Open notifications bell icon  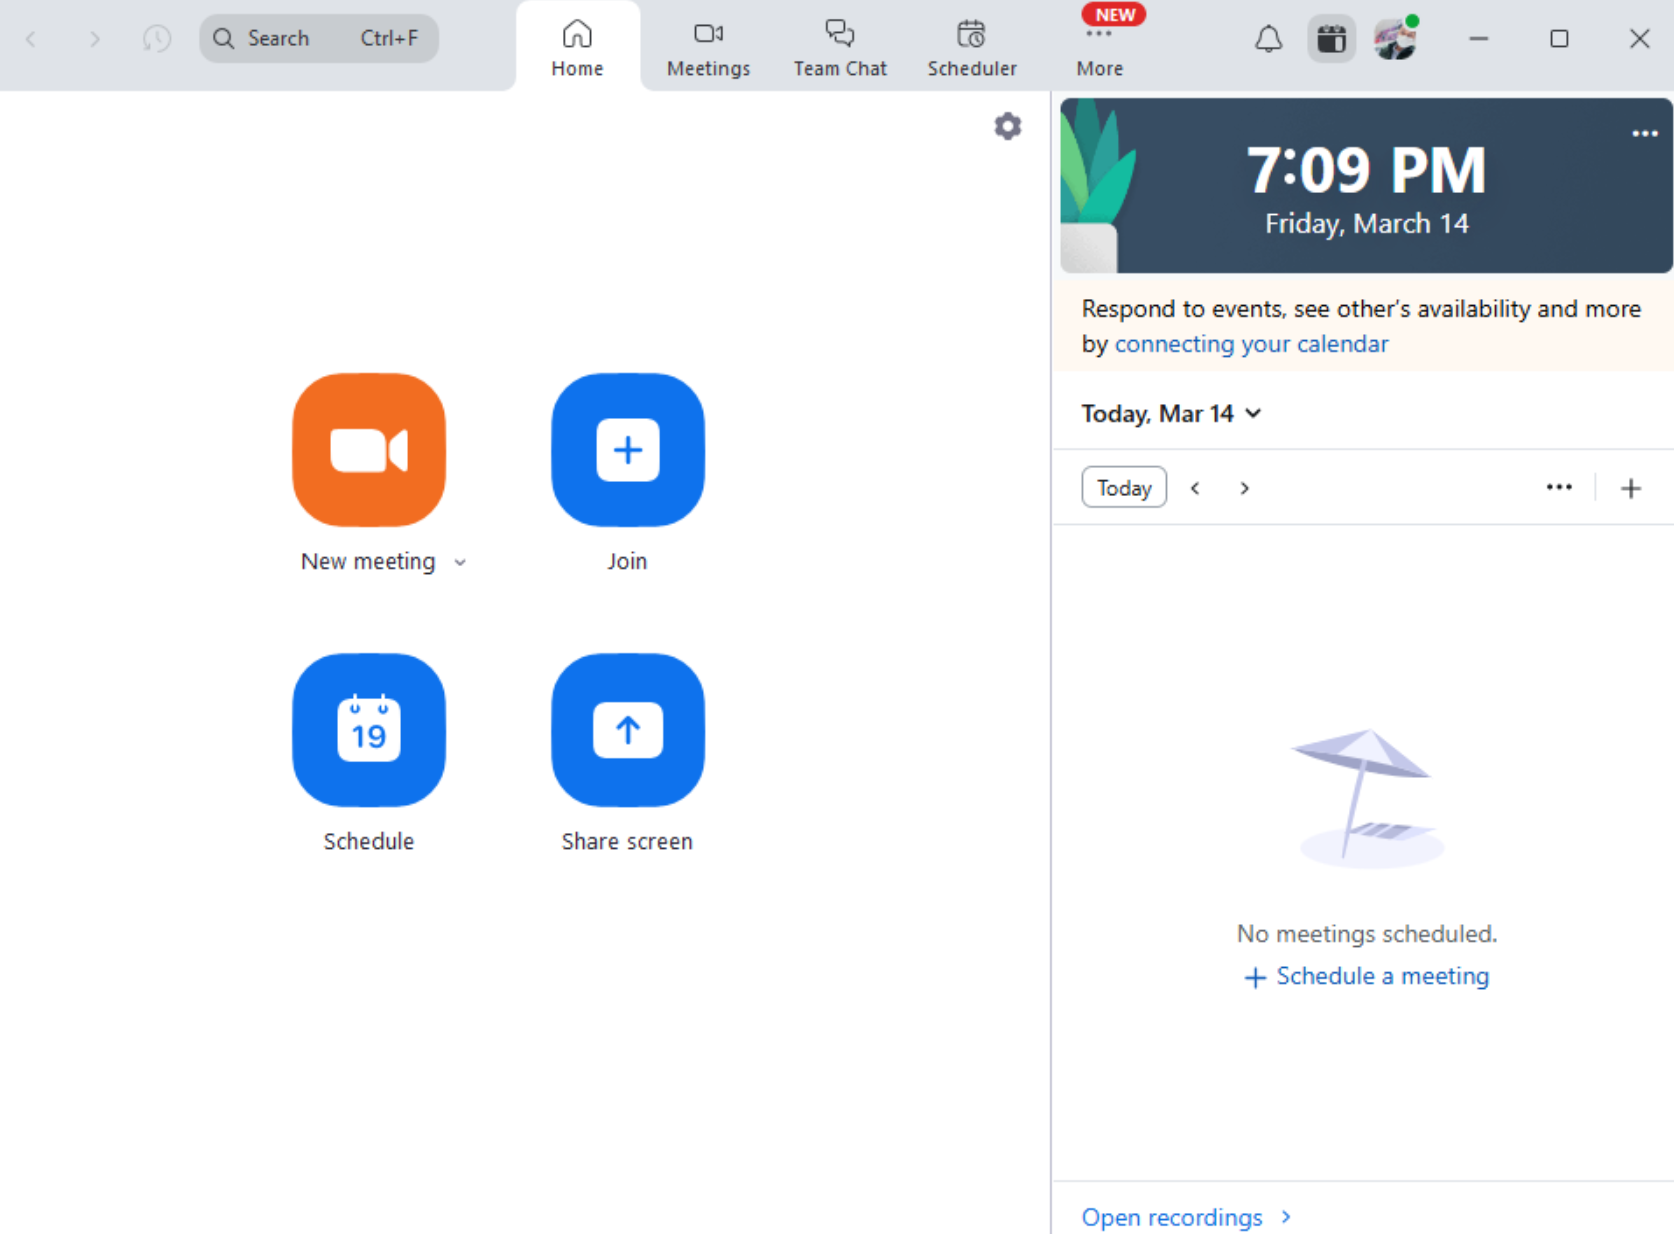click(x=1269, y=39)
